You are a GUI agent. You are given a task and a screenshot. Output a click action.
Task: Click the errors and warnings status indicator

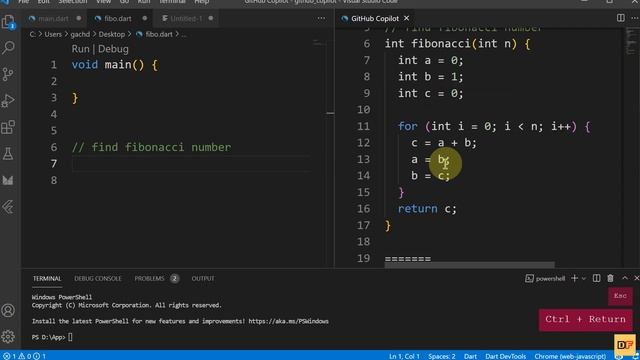24,356
